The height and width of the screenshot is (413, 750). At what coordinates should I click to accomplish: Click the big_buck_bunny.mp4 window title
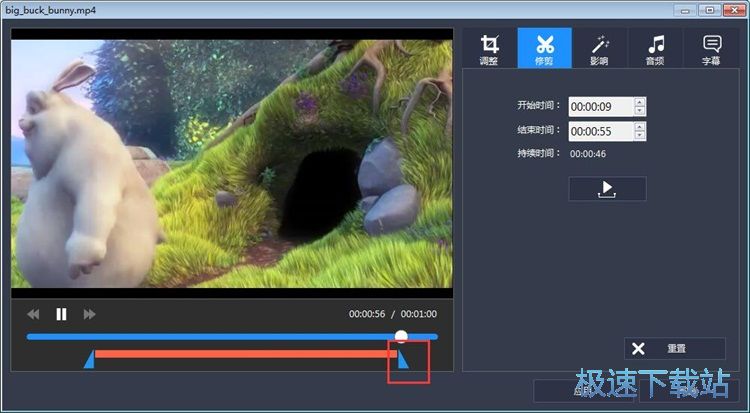51,10
